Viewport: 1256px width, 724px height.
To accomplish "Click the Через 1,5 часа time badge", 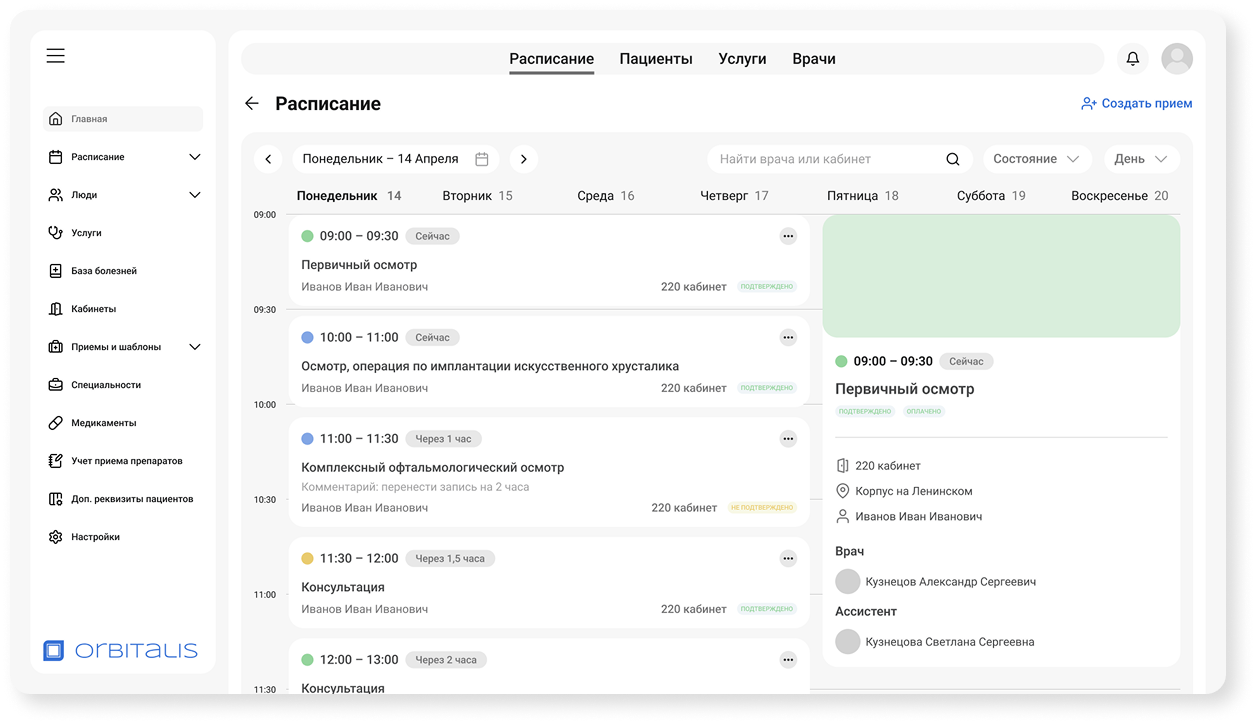I will [x=450, y=559].
